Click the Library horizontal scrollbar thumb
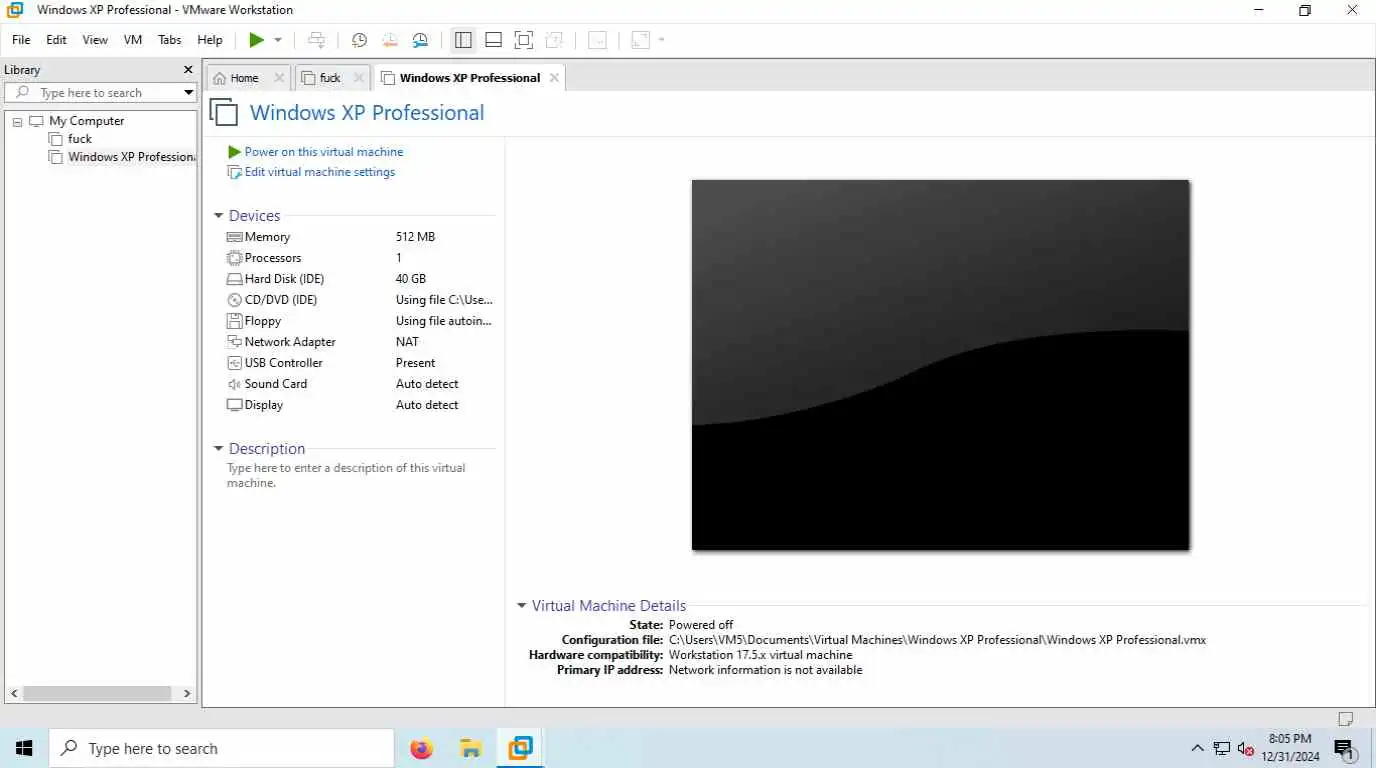 pyautogui.click(x=97, y=693)
